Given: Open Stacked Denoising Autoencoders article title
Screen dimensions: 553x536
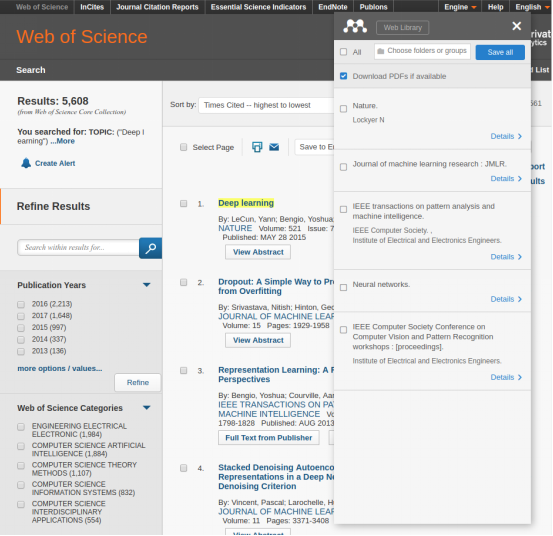Looking at the screenshot, I should tap(276, 477).
